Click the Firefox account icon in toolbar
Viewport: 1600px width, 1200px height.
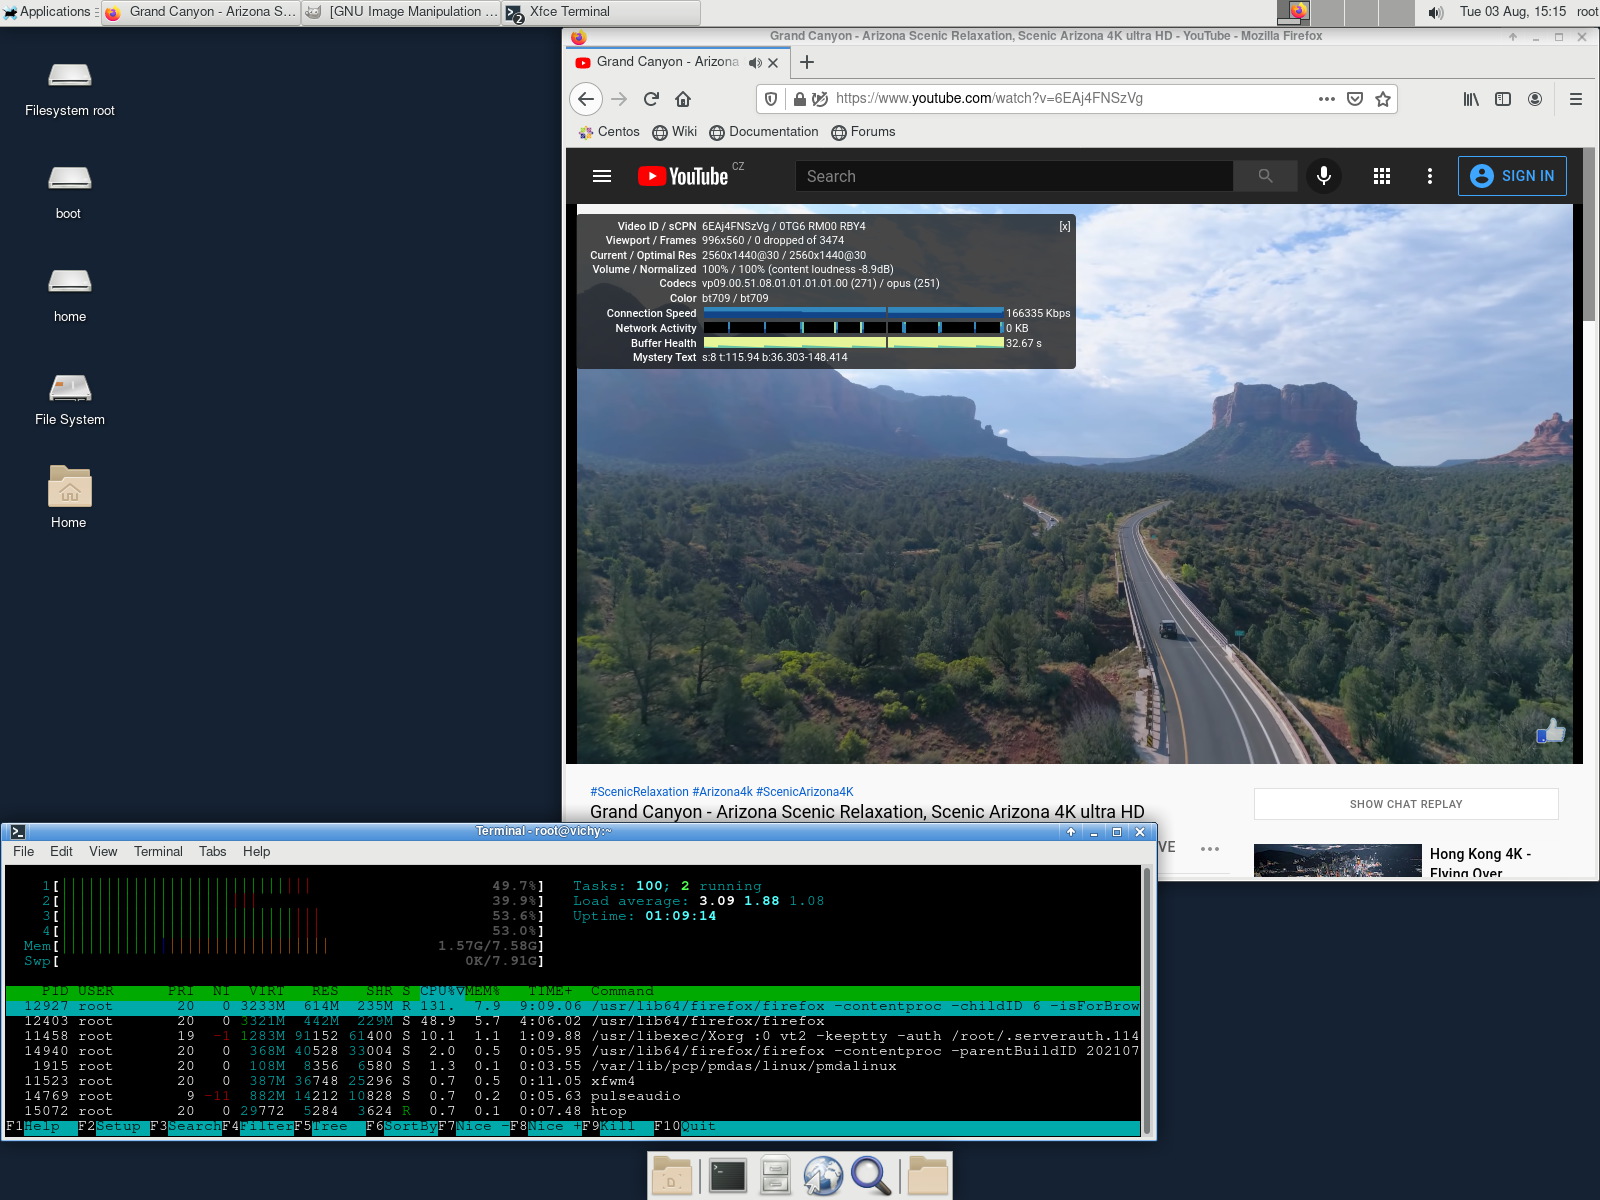click(1535, 99)
